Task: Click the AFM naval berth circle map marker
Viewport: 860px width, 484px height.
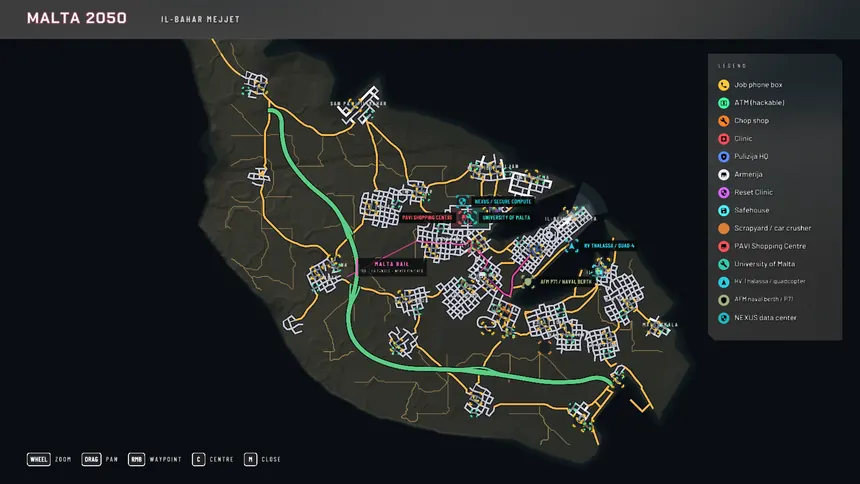Action: (528, 282)
